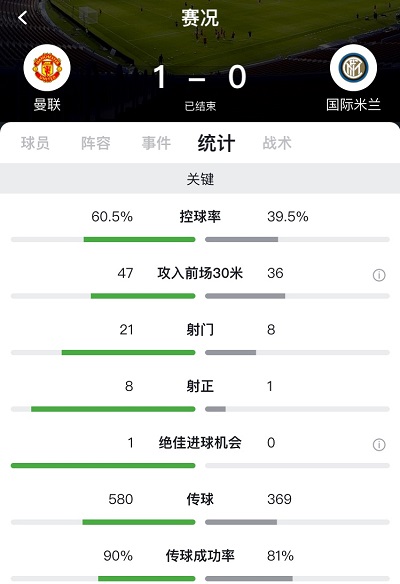The width and height of the screenshot is (400, 584).
Task: Tap the 曼联 team name
Action: click(47, 105)
